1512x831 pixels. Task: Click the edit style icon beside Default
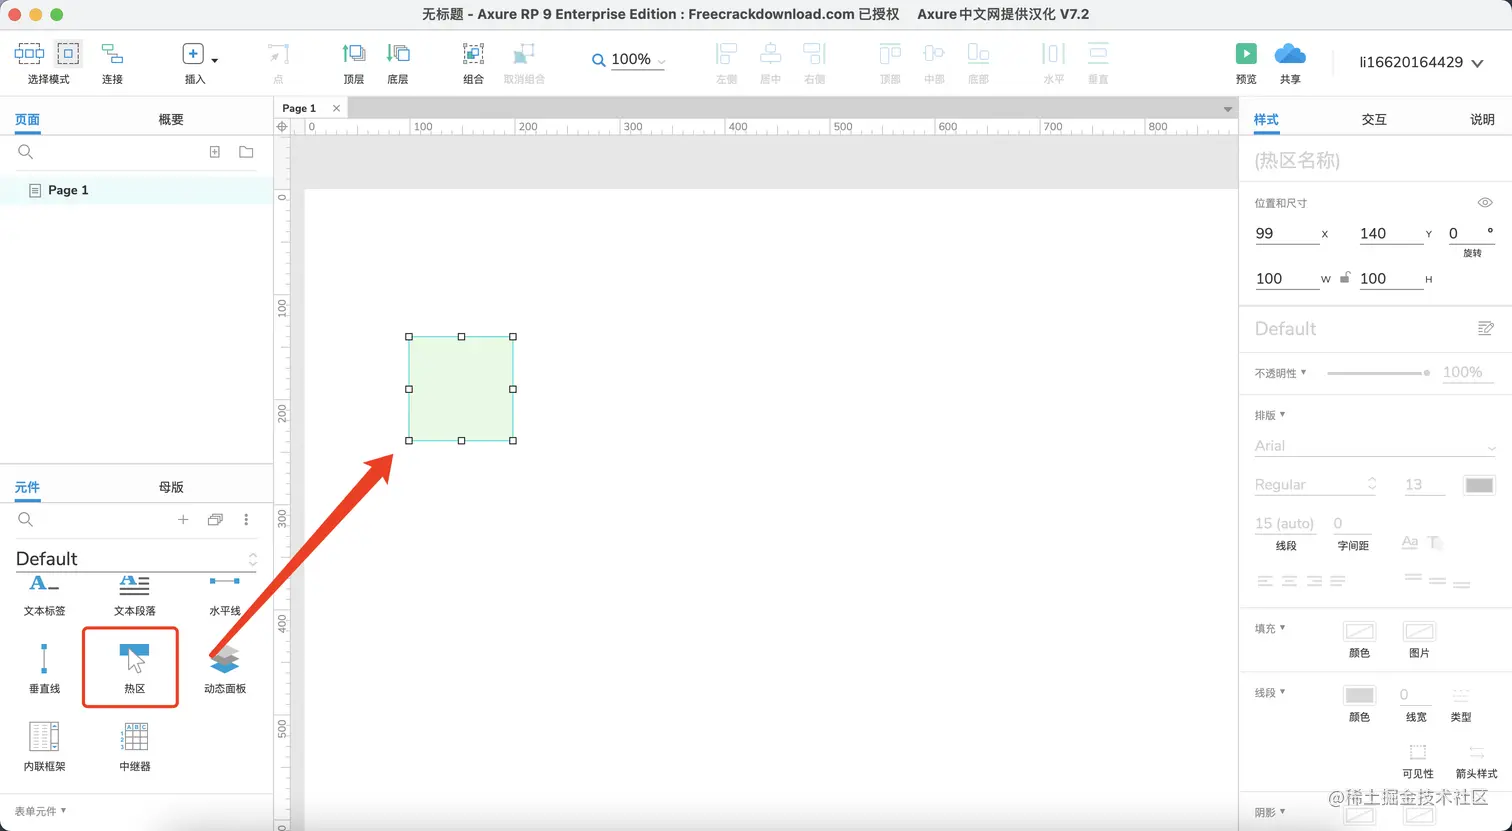click(x=1485, y=328)
